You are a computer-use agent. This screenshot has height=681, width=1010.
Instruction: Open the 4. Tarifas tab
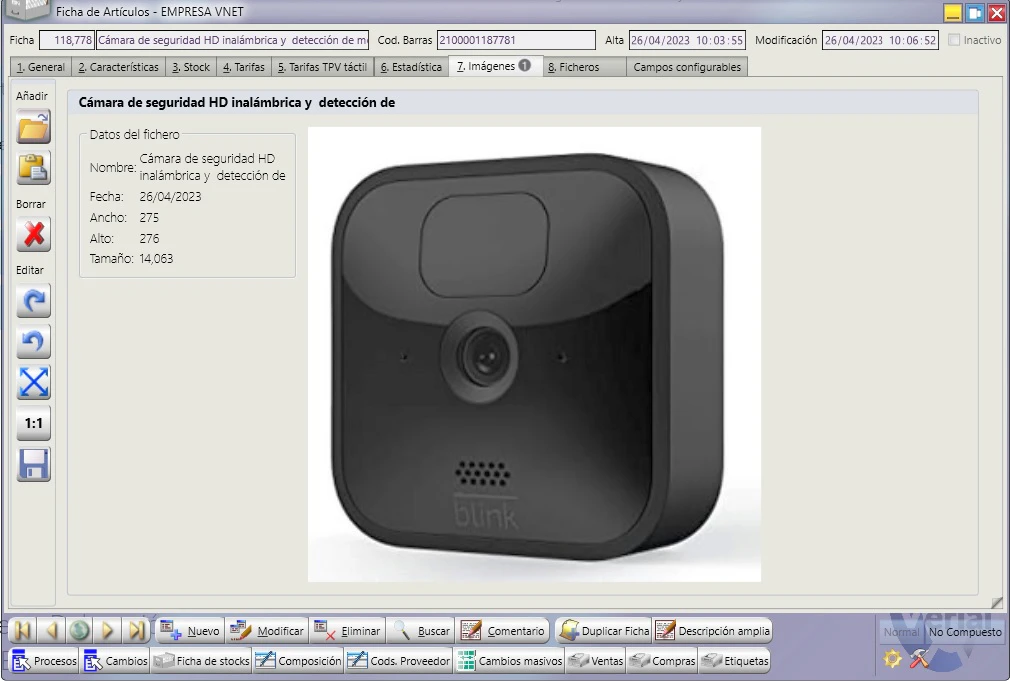tap(243, 67)
